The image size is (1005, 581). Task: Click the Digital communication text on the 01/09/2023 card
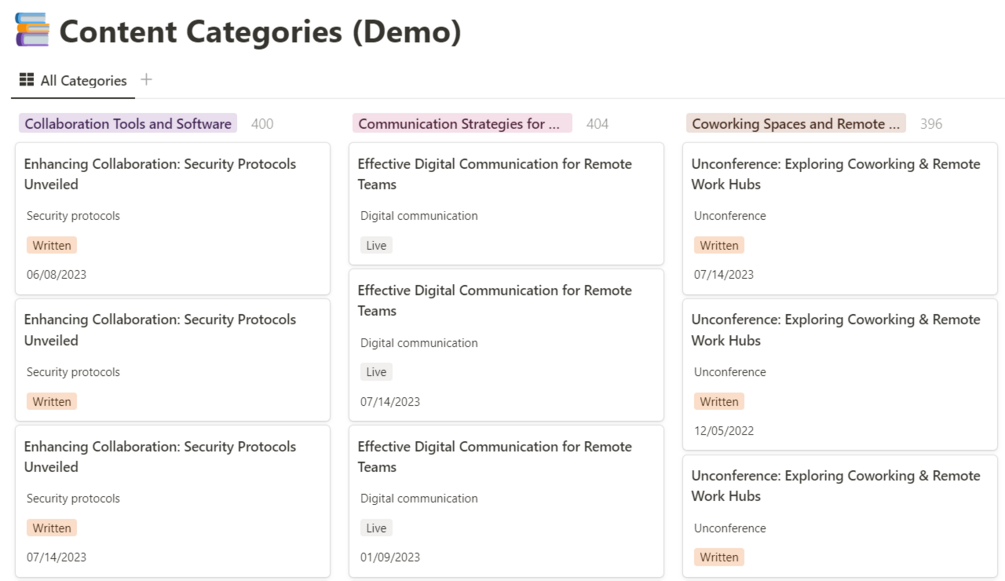click(419, 498)
